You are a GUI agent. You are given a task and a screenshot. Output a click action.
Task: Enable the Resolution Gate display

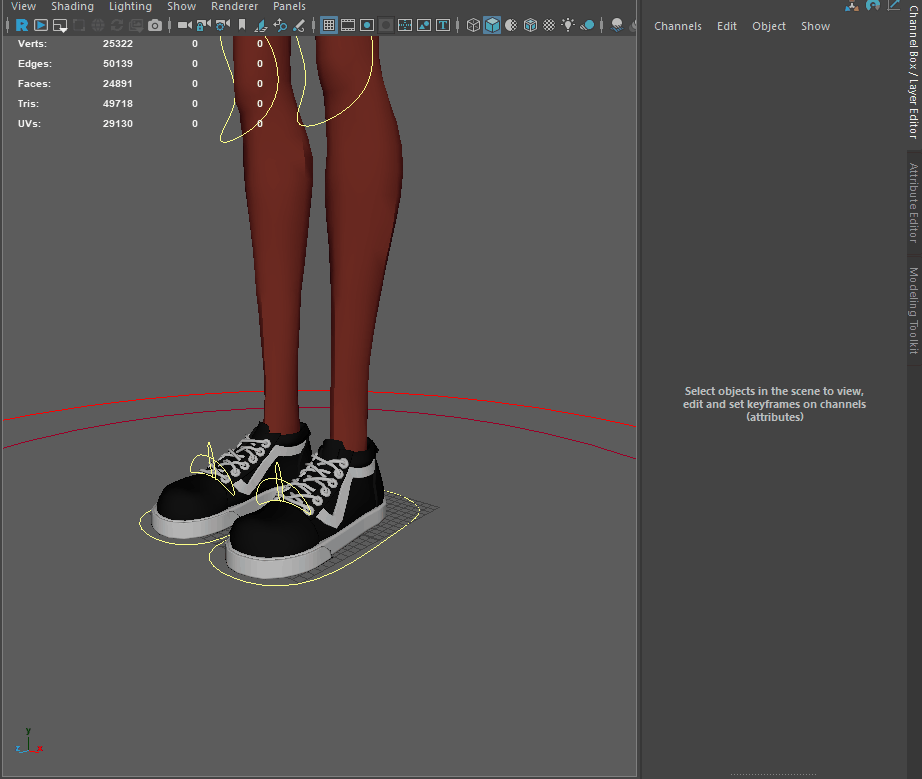coord(366,25)
